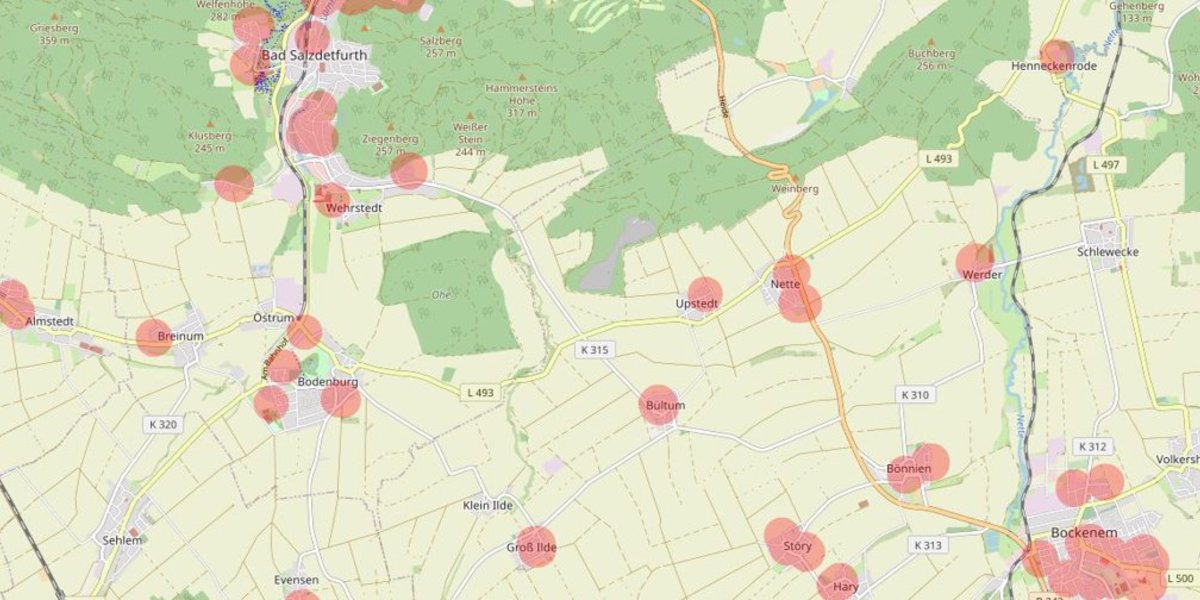Click the red marker at Breinum

tap(154, 338)
